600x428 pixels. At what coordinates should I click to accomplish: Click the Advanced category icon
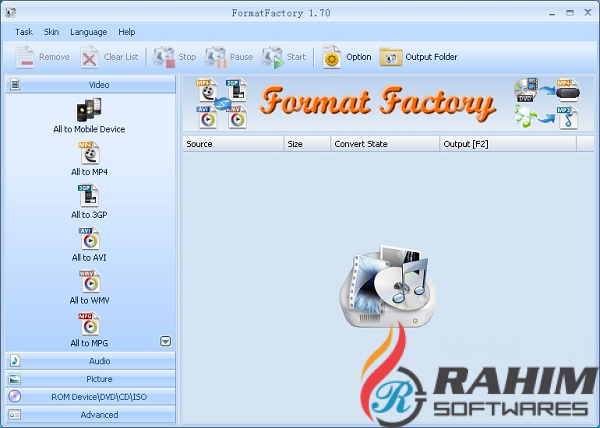[15, 415]
